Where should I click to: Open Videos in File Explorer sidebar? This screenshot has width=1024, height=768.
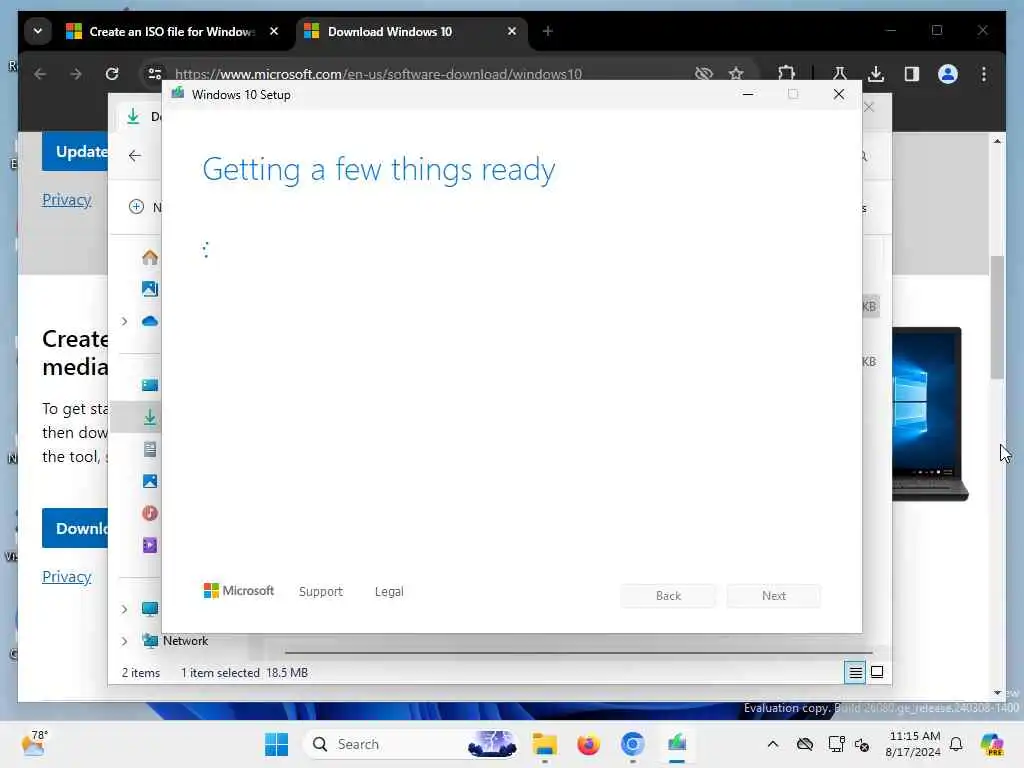click(x=150, y=545)
